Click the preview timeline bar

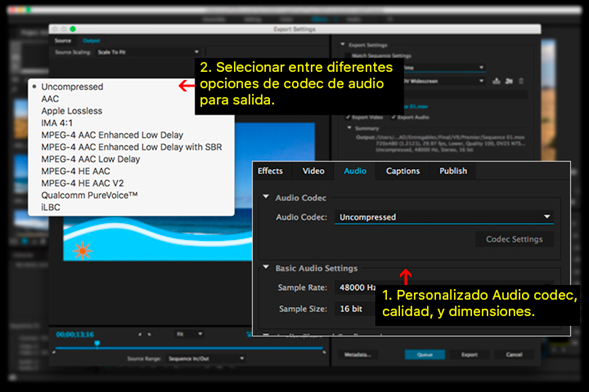[189, 348]
